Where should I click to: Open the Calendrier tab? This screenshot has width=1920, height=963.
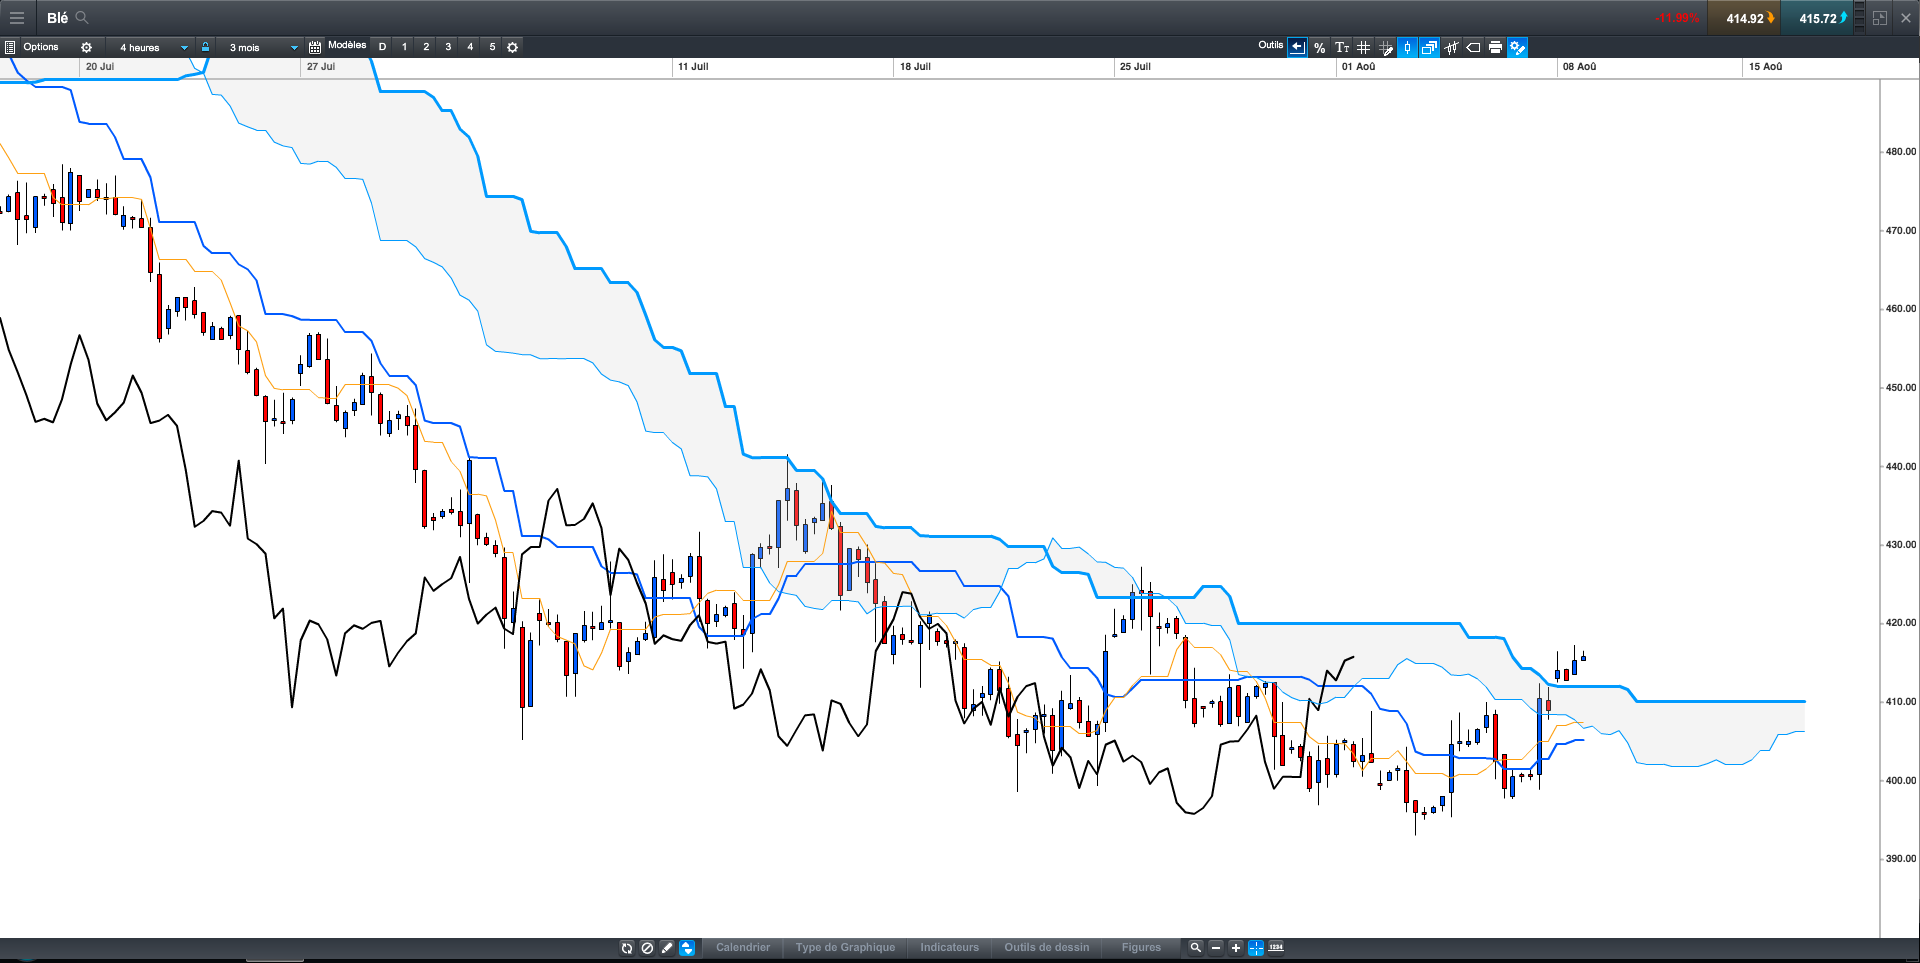click(743, 947)
